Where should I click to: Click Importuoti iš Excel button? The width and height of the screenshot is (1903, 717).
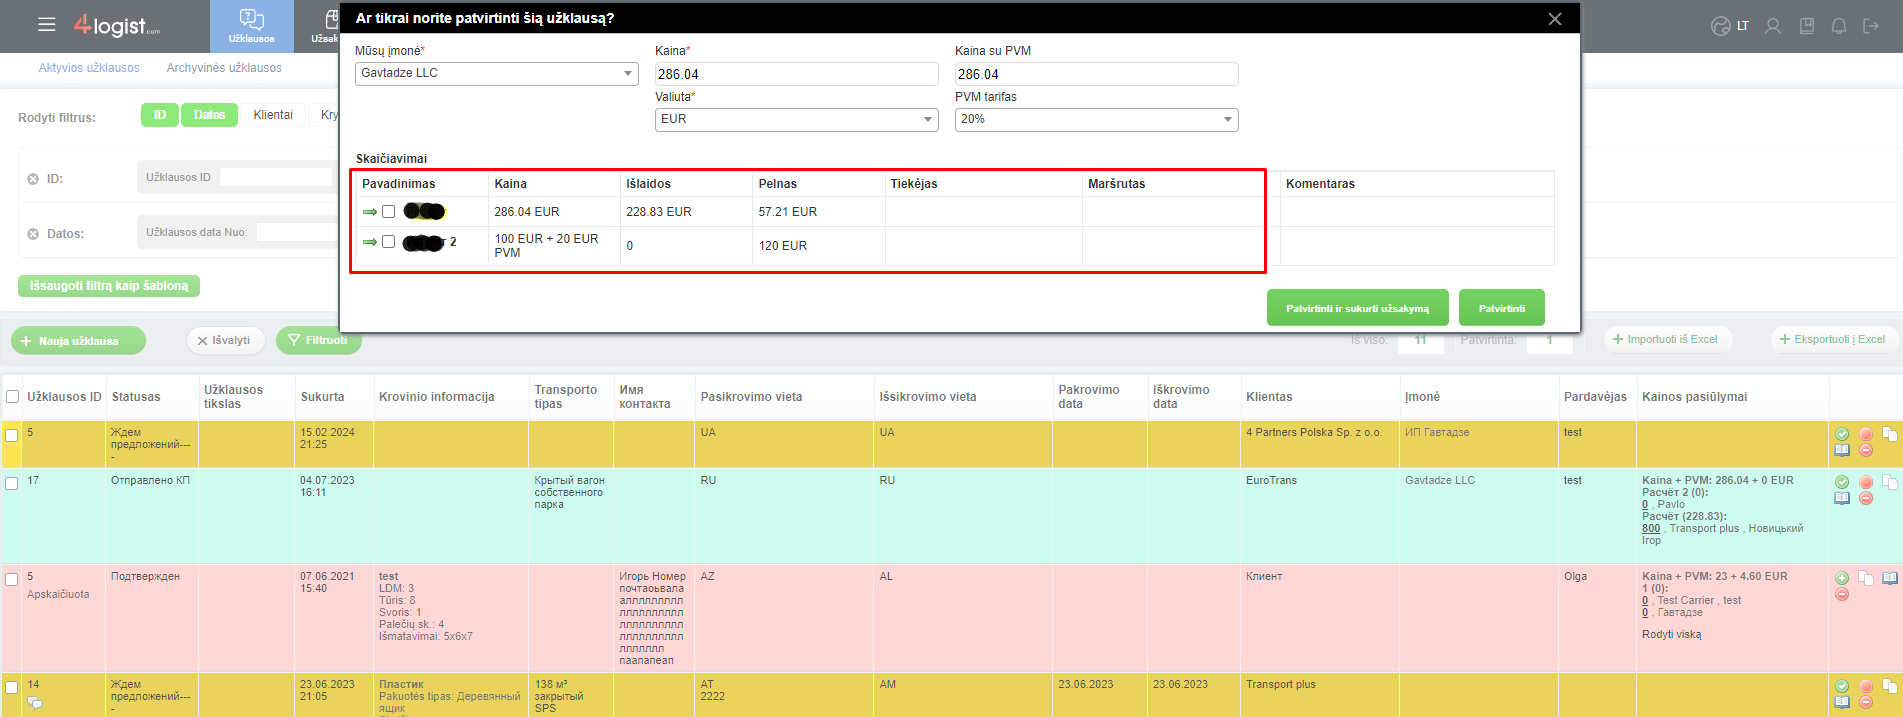(x=1667, y=340)
